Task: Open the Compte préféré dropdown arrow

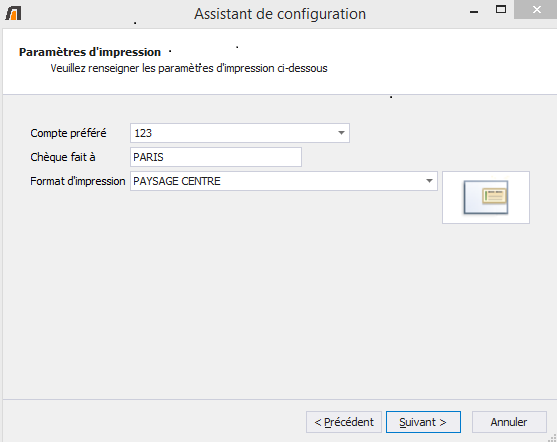Action: (x=341, y=133)
